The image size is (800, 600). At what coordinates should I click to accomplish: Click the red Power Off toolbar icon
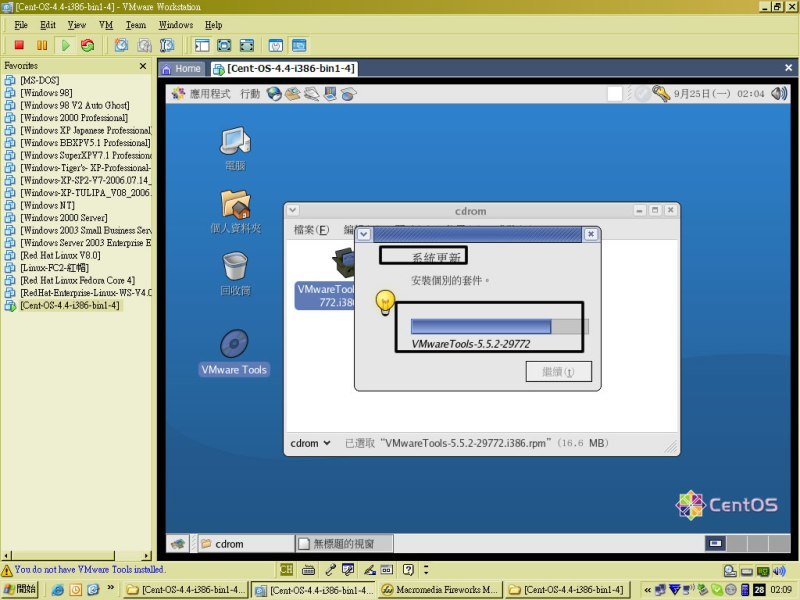[x=19, y=45]
